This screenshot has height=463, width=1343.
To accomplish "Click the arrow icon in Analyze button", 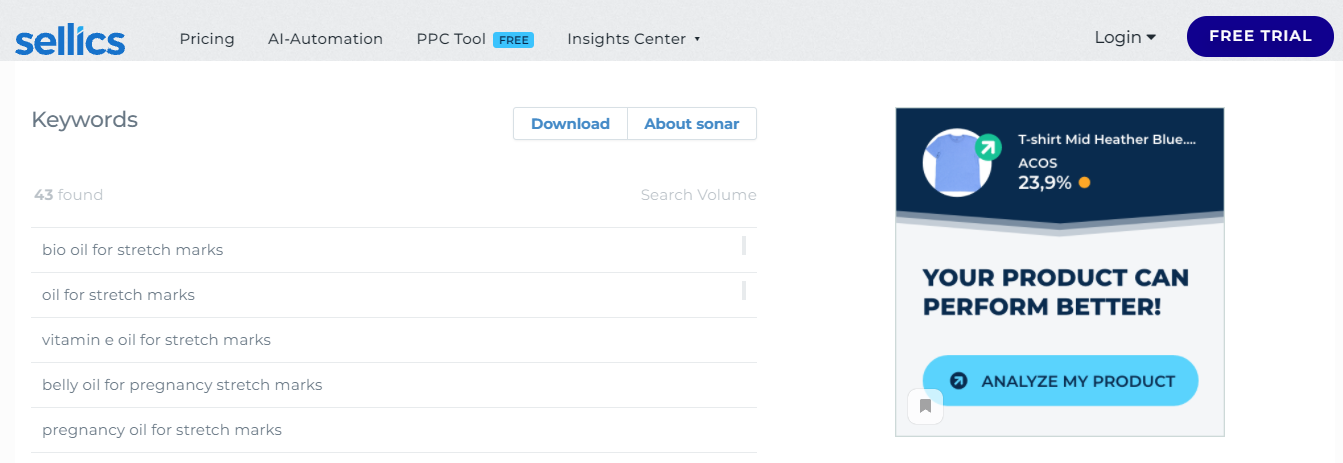I will (x=958, y=381).
